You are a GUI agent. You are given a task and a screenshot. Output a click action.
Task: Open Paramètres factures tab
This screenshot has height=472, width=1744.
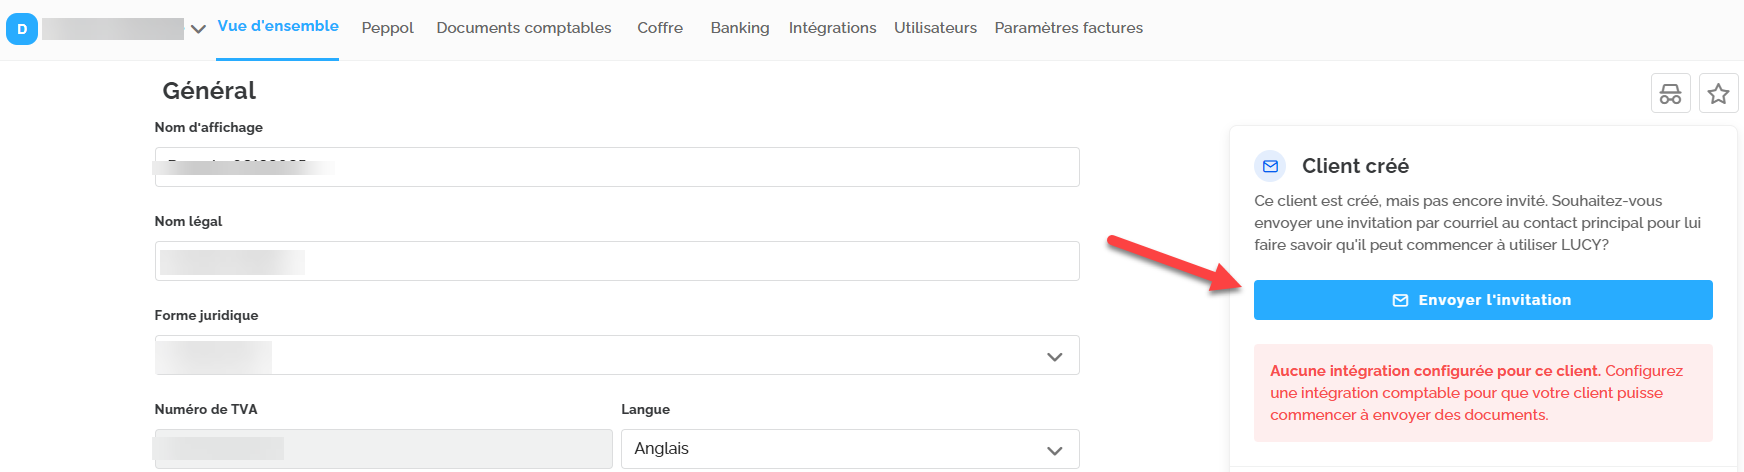1068,28
